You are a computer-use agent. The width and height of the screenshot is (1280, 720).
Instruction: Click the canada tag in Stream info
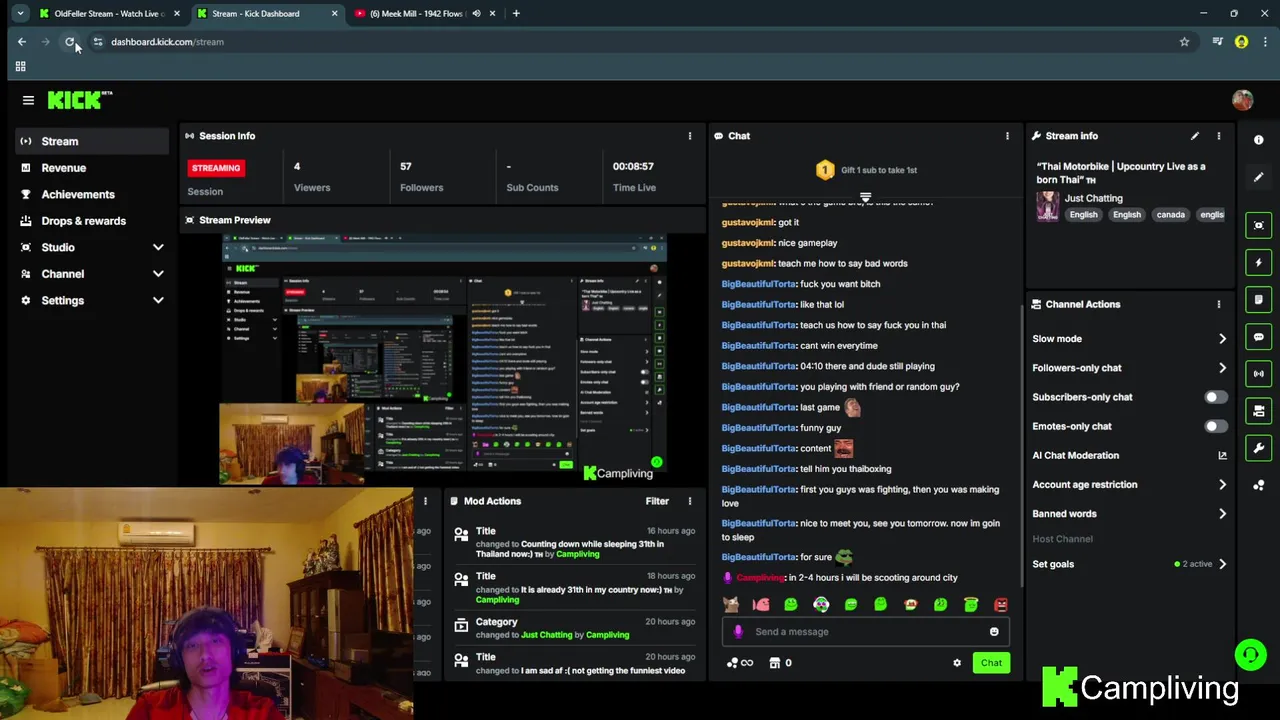point(1170,215)
